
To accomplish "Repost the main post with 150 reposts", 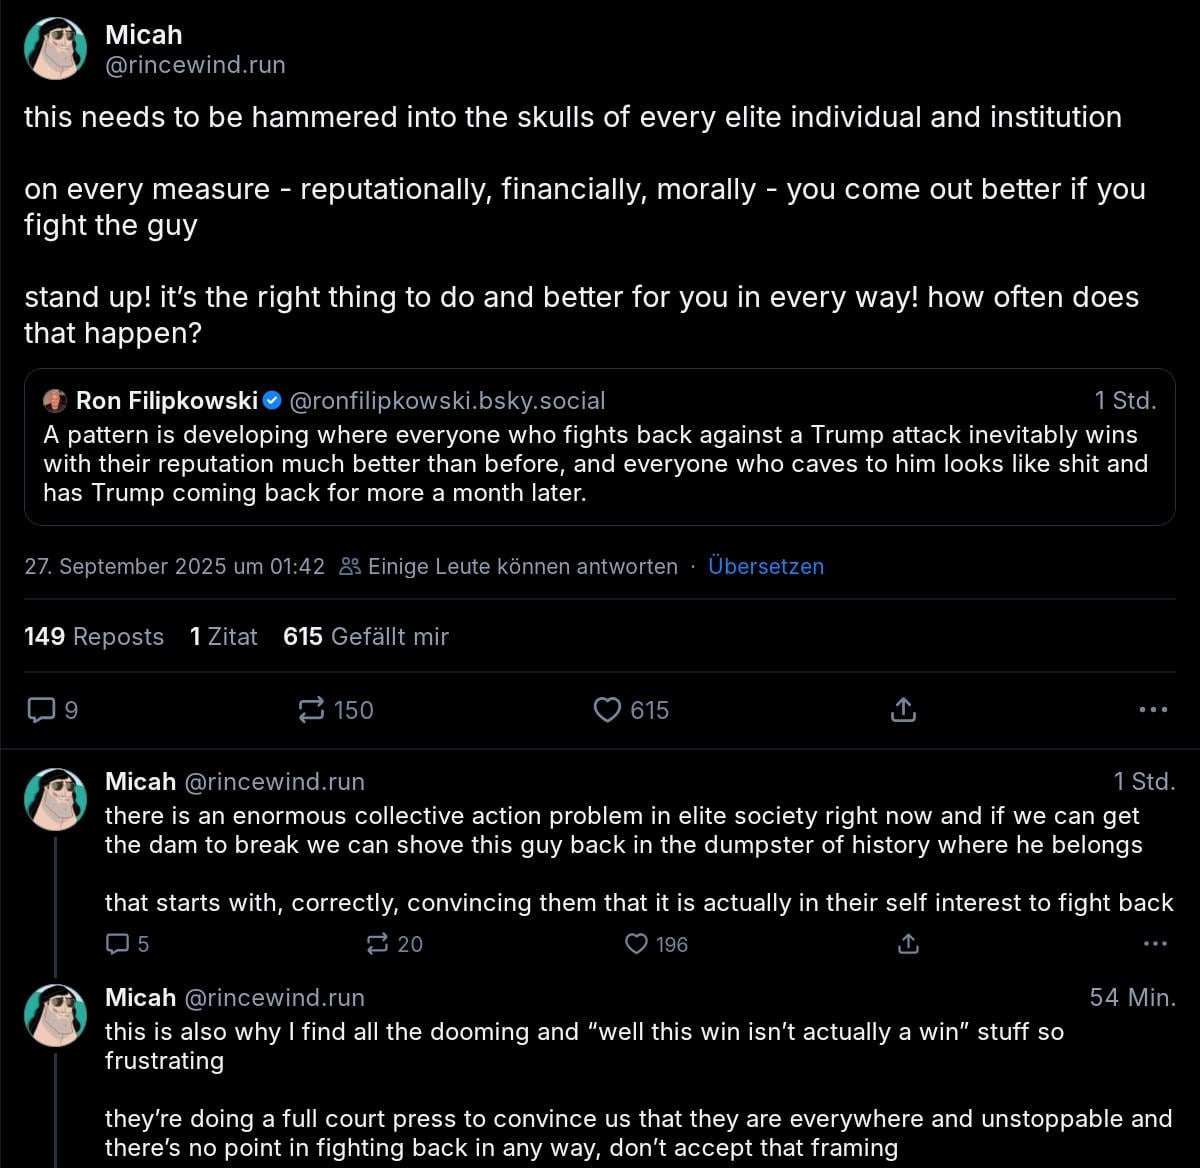I will coord(336,710).
